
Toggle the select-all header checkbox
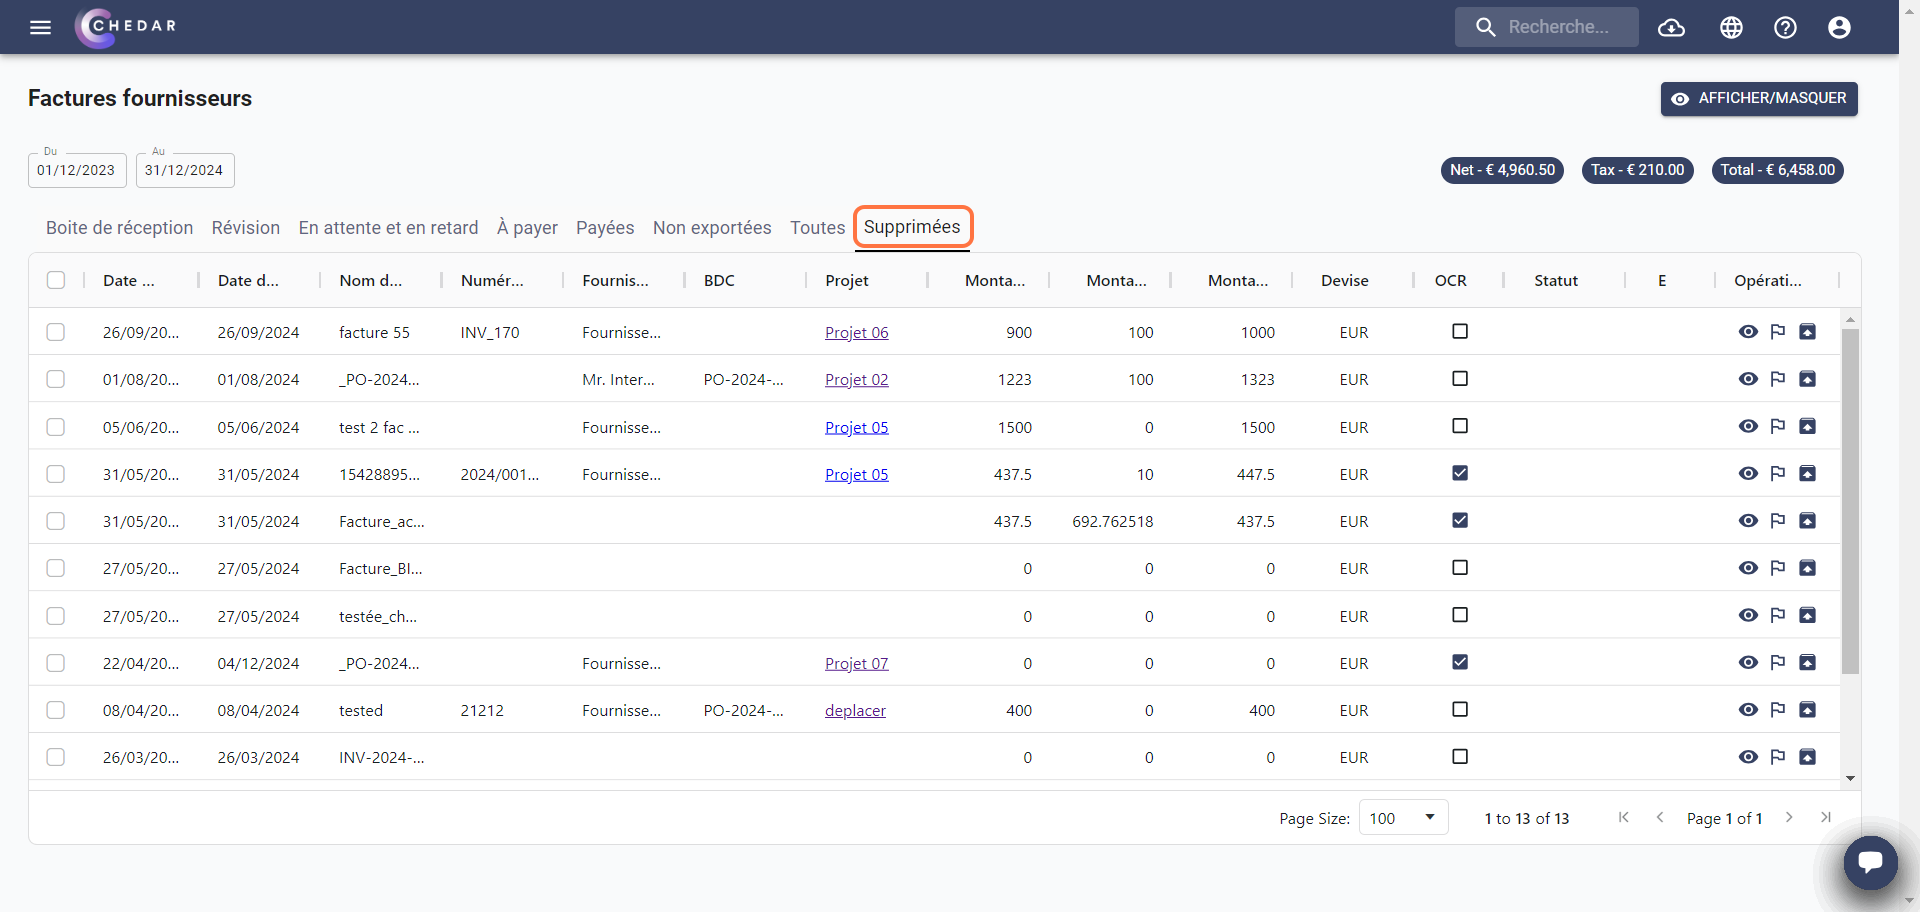point(56,280)
